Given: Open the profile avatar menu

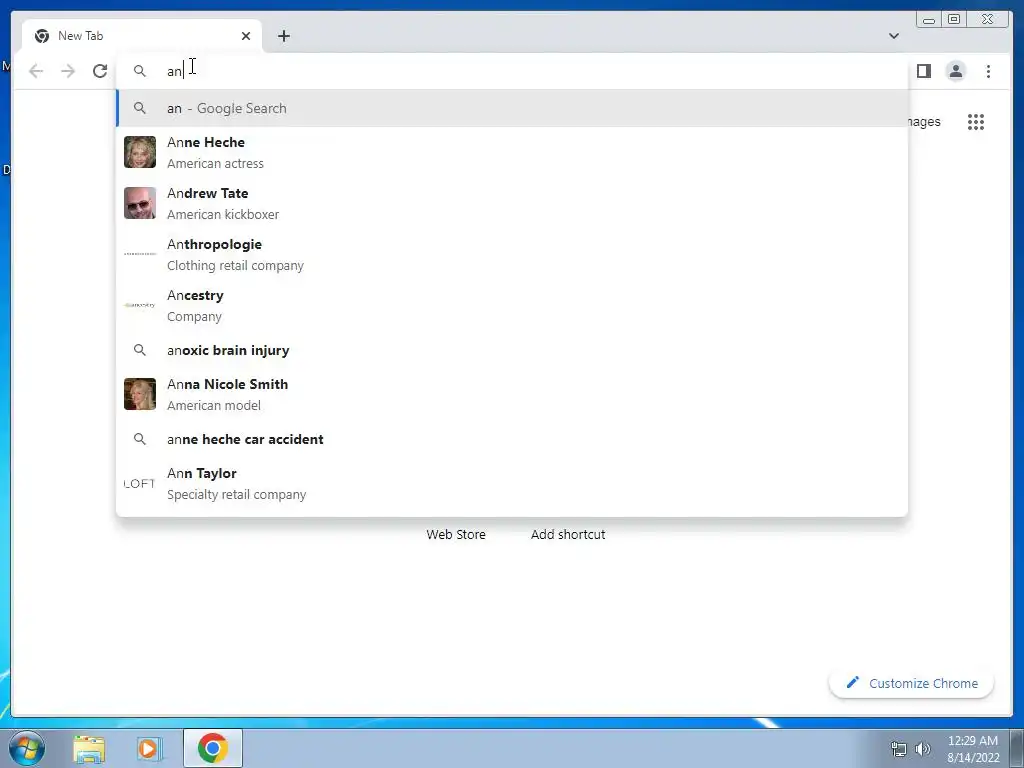Looking at the screenshot, I should (x=955, y=71).
